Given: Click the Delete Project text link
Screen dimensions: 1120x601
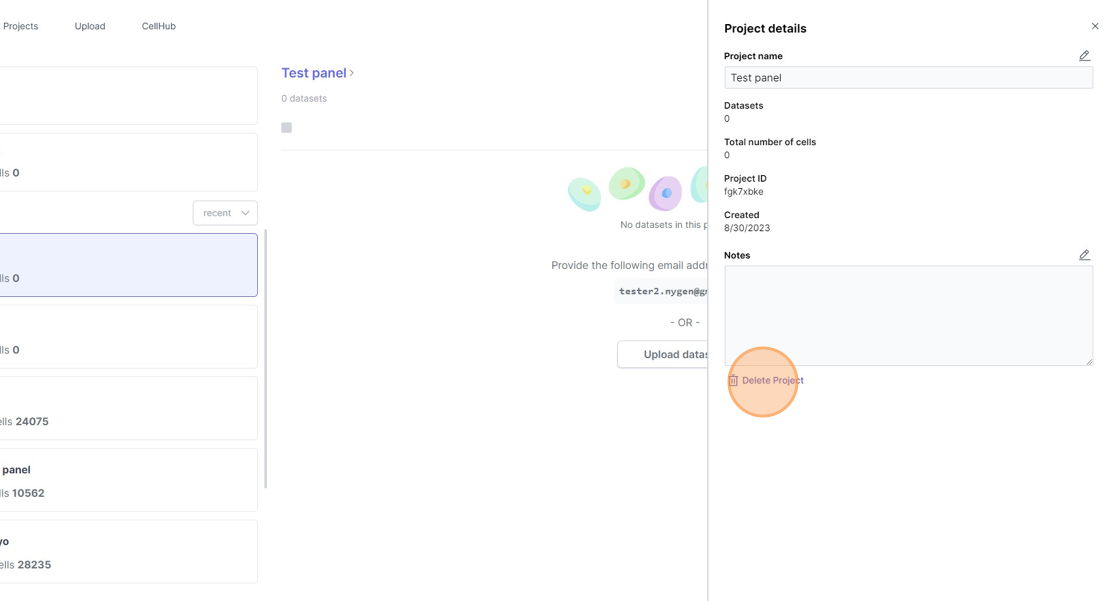Looking at the screenshot, I should (x=773, y=380).
